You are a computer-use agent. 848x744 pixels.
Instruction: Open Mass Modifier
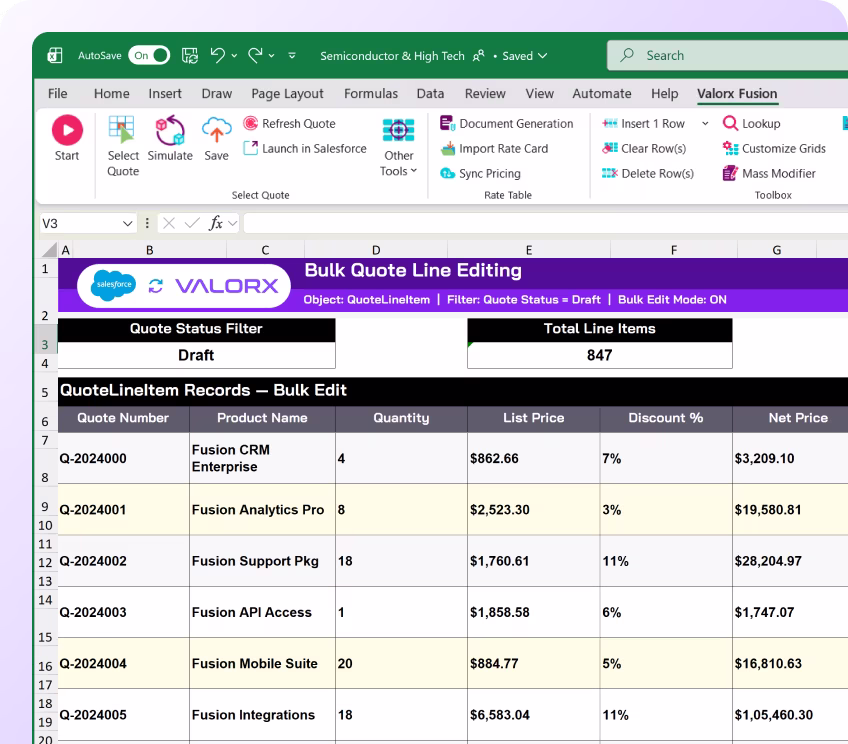click(x=769, y=173)
